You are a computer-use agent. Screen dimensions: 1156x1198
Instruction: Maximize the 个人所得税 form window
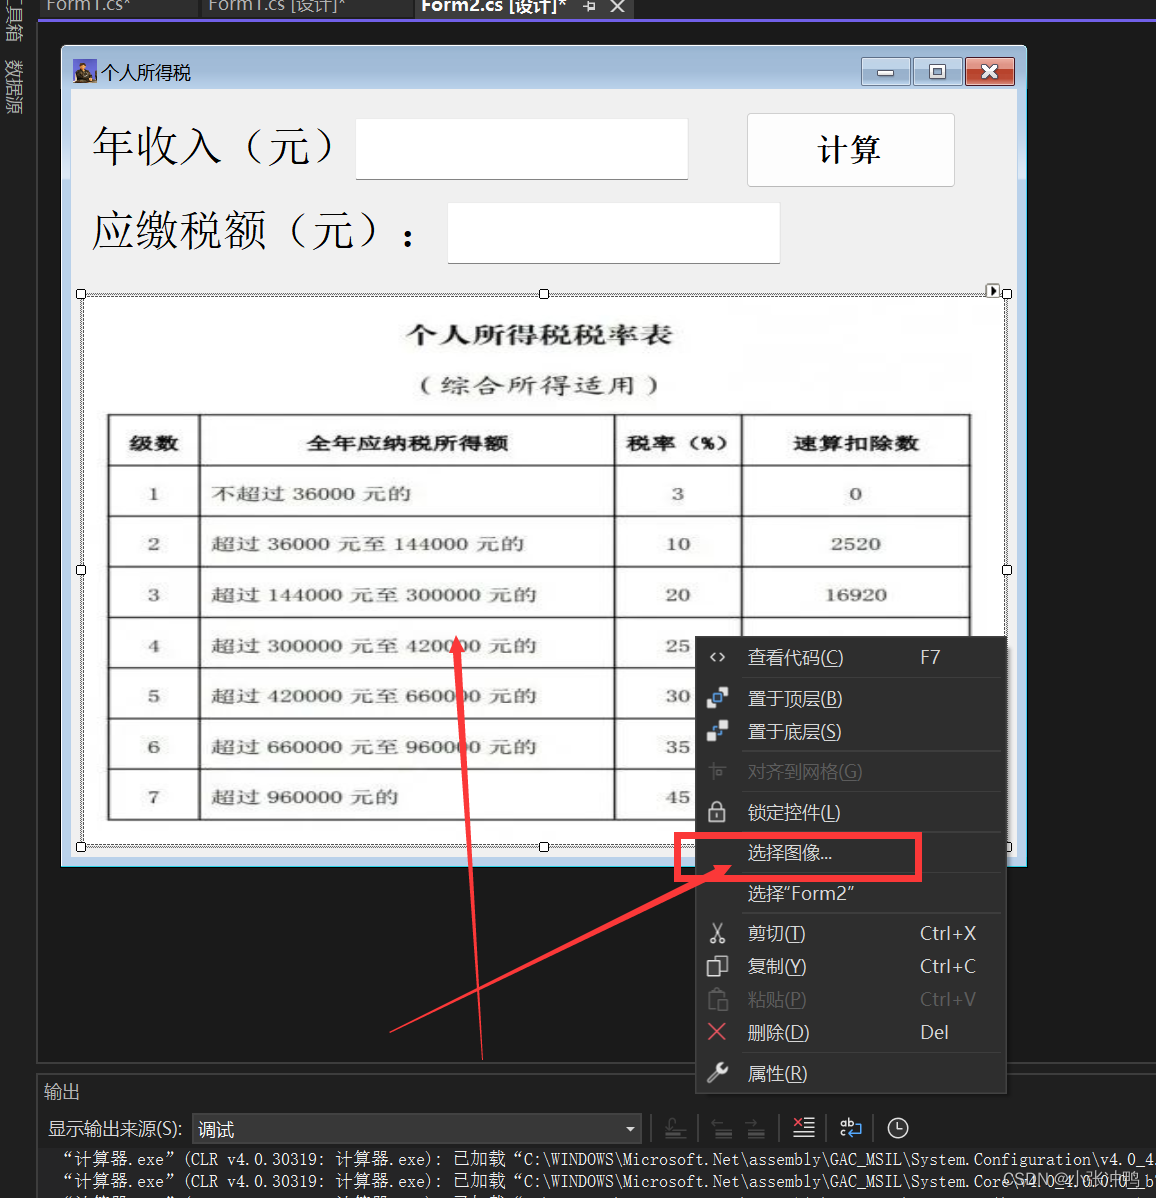point(937,72)
